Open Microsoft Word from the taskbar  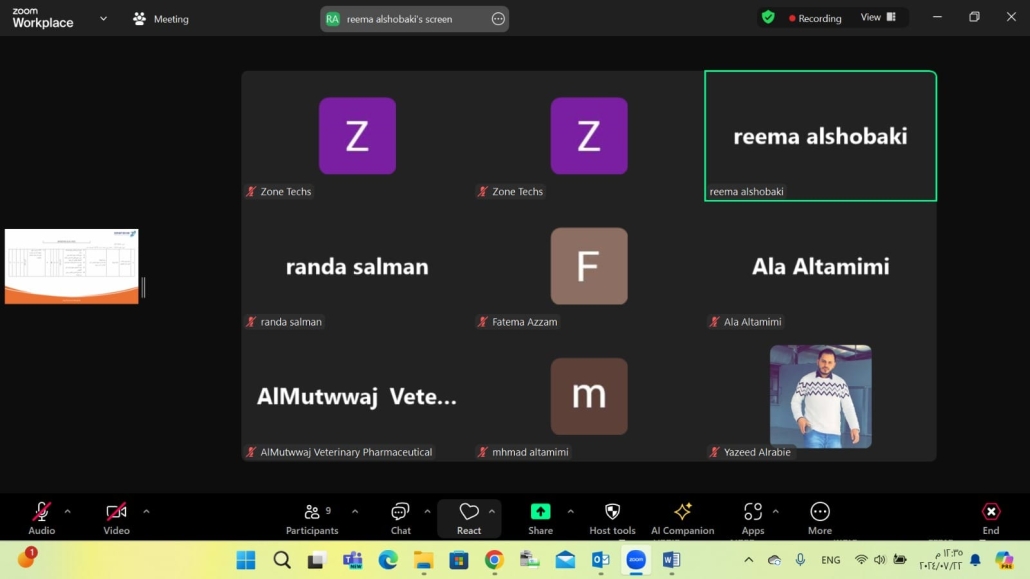[671, 560]
